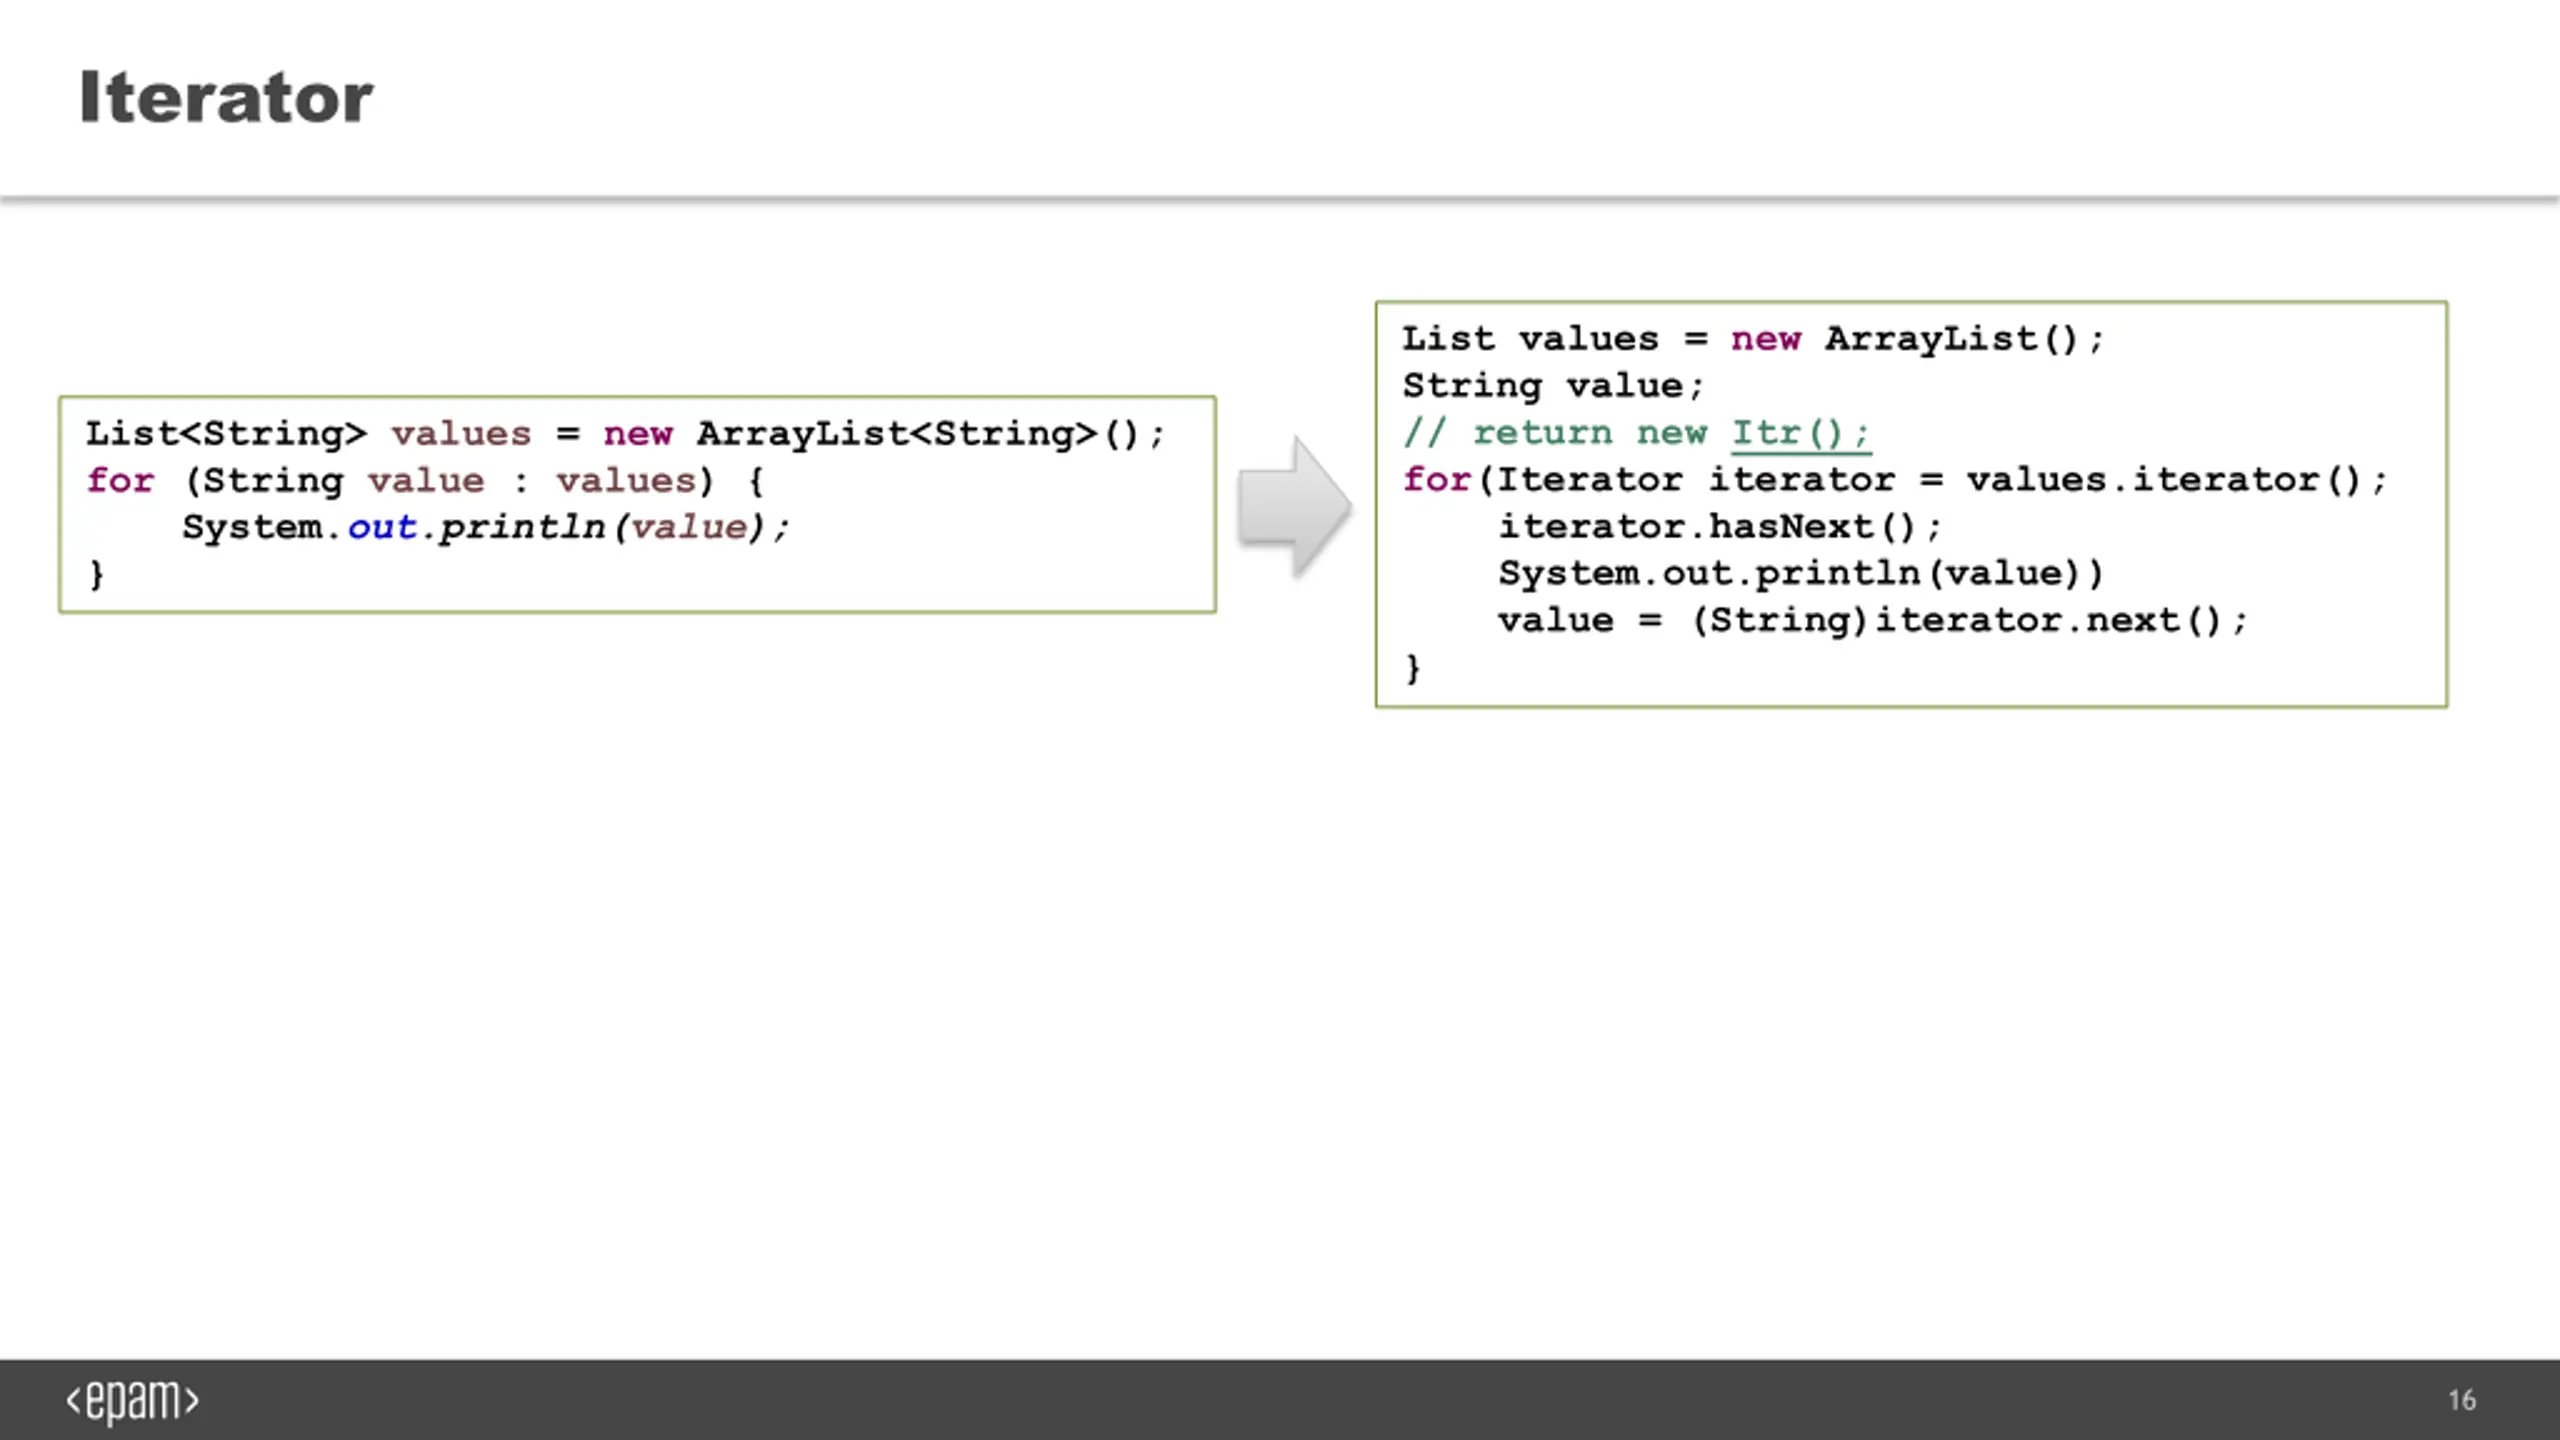Click the 'String value;' declaration line

(1553, 386)
